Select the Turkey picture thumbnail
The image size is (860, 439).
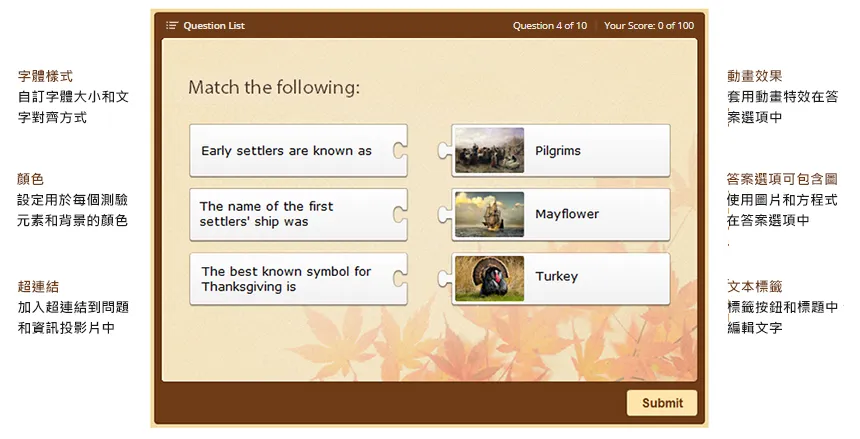coord(489,278)
